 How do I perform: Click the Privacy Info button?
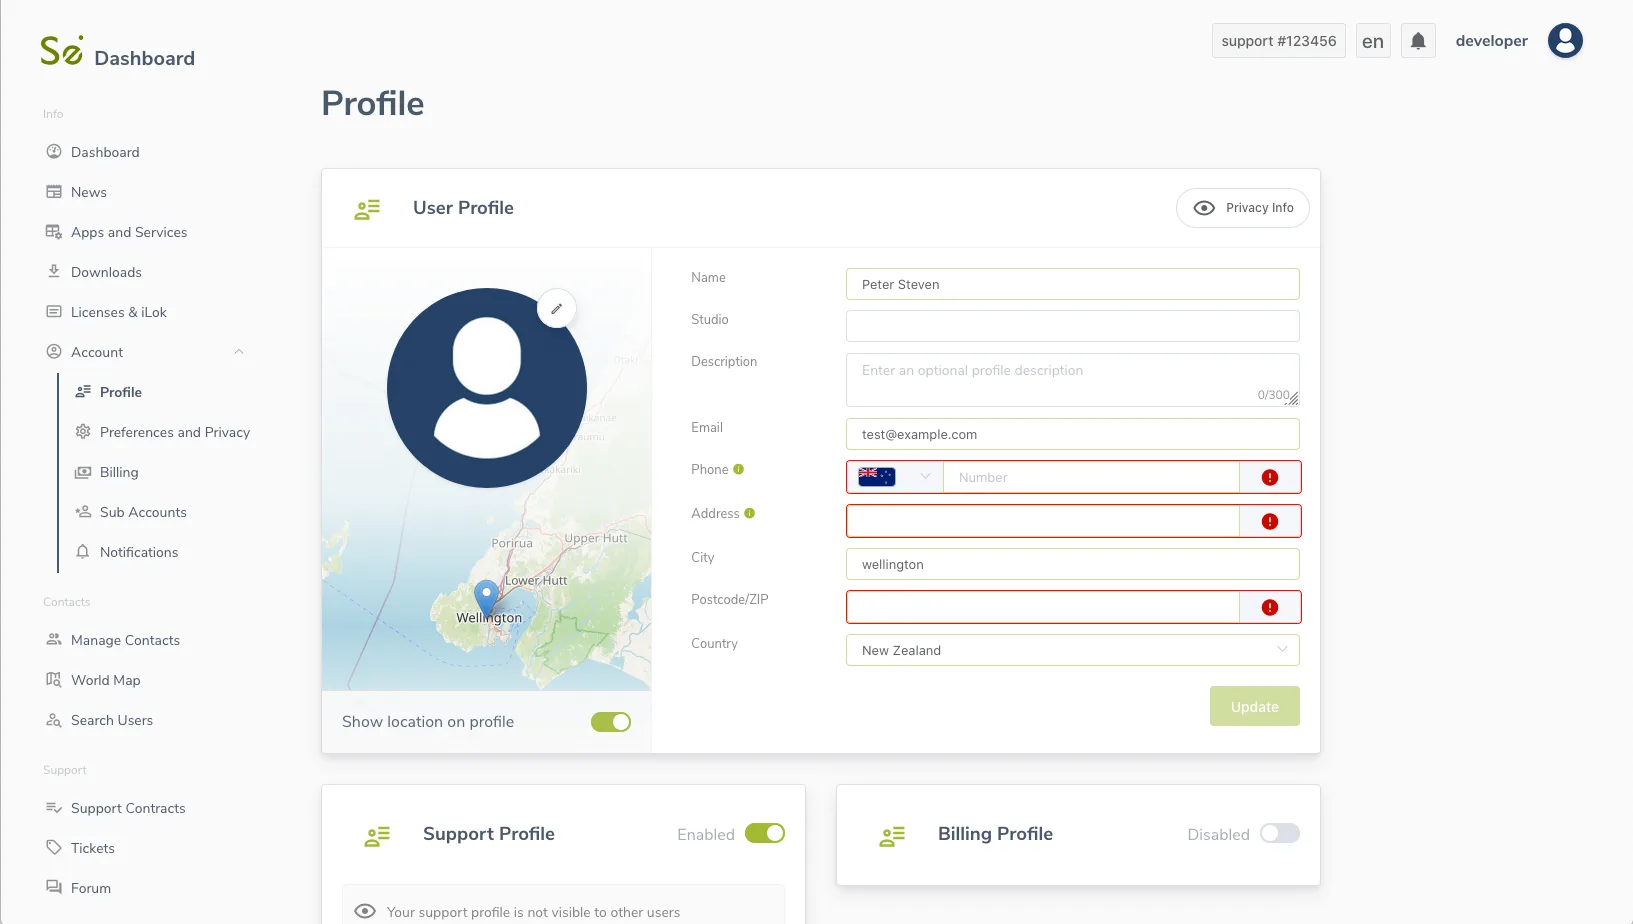[x=1242, y=208]
